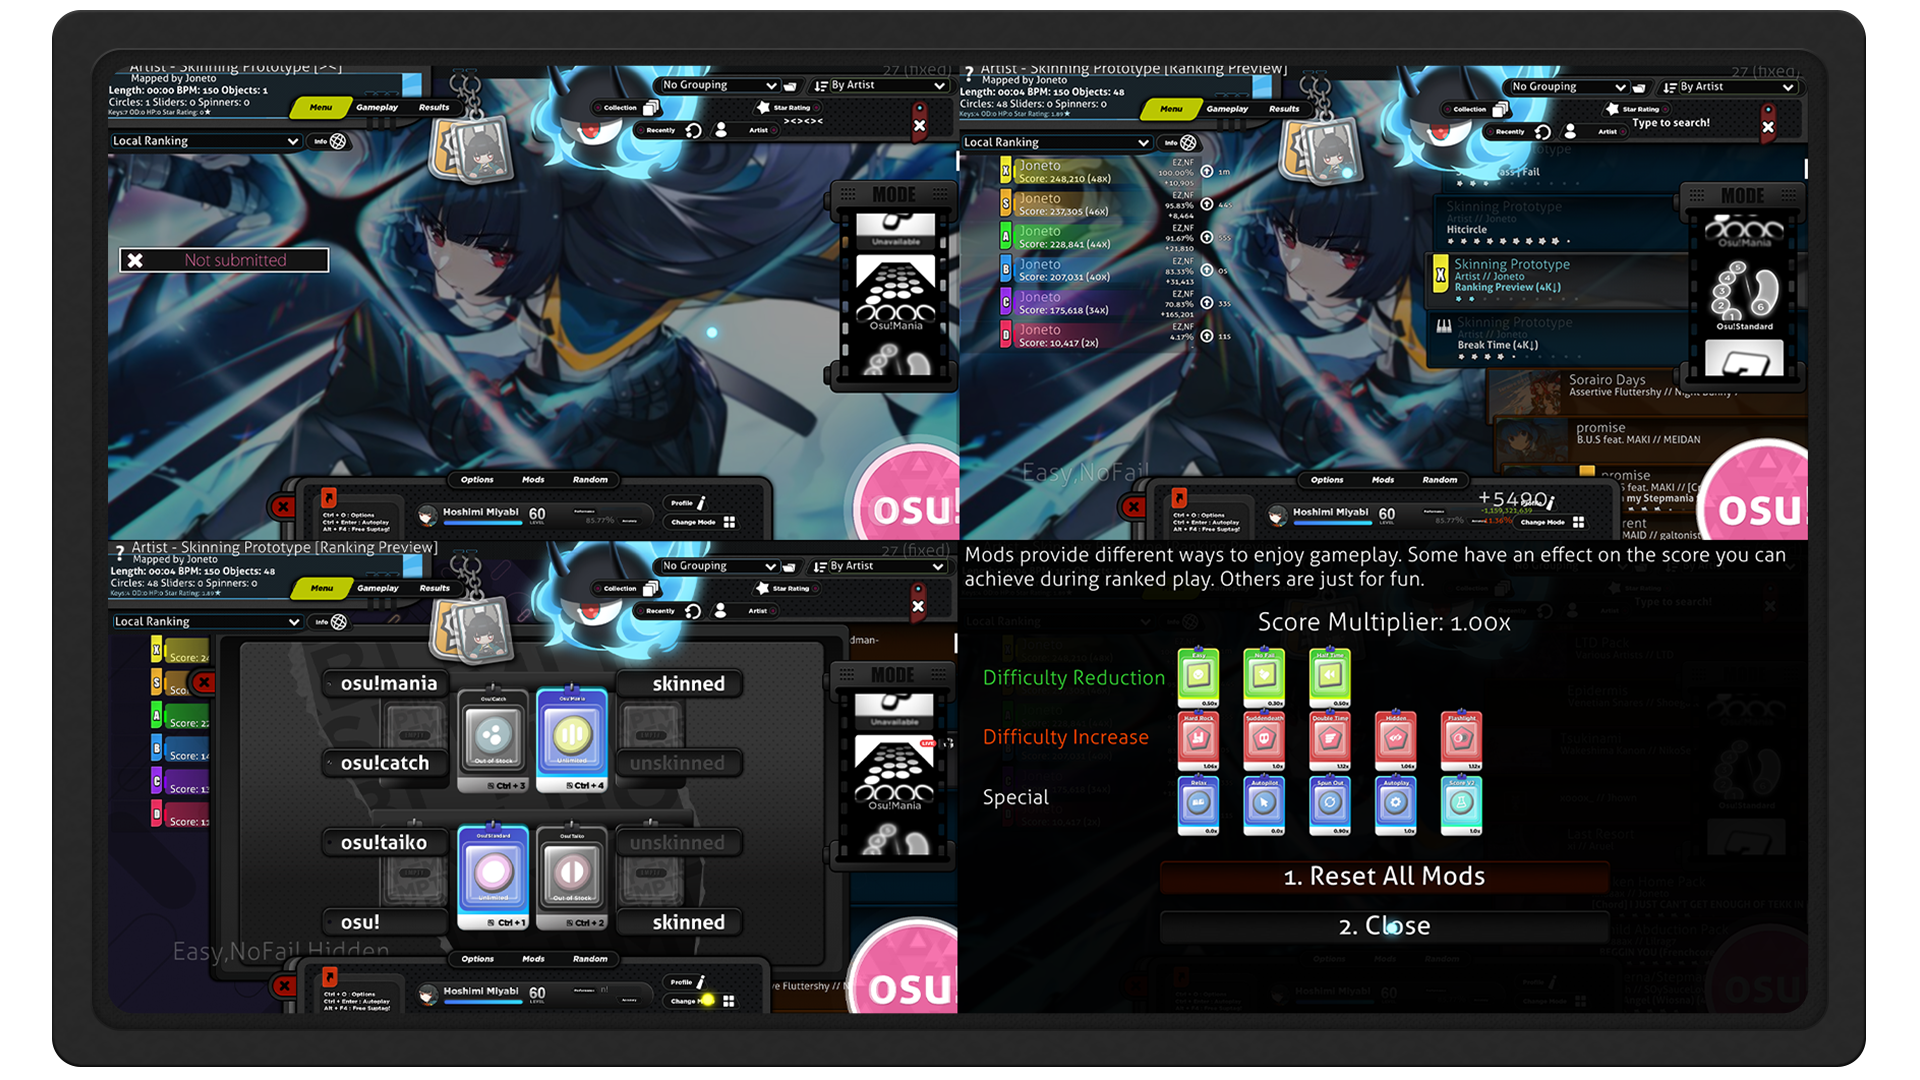Open Local Ranking dropdown in bottom-left panel

pyautogui.click(x=207, y=621)
